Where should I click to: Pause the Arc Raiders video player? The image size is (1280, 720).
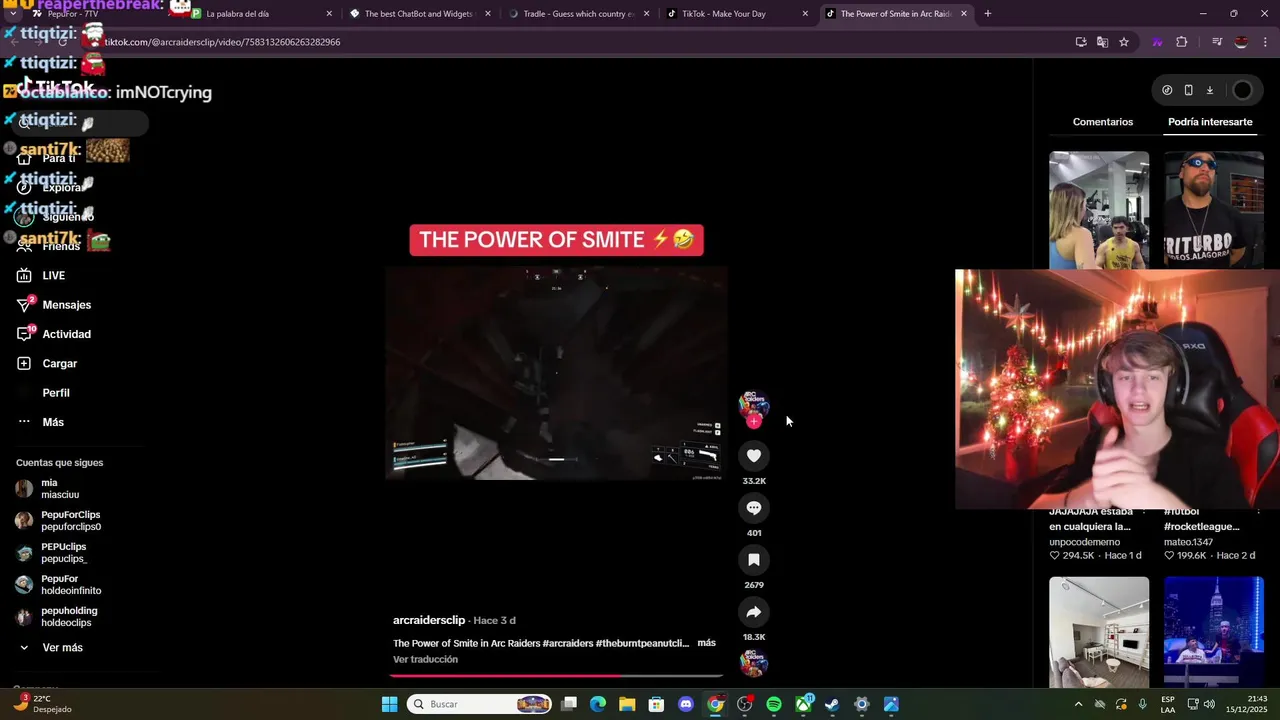(556, 373)
